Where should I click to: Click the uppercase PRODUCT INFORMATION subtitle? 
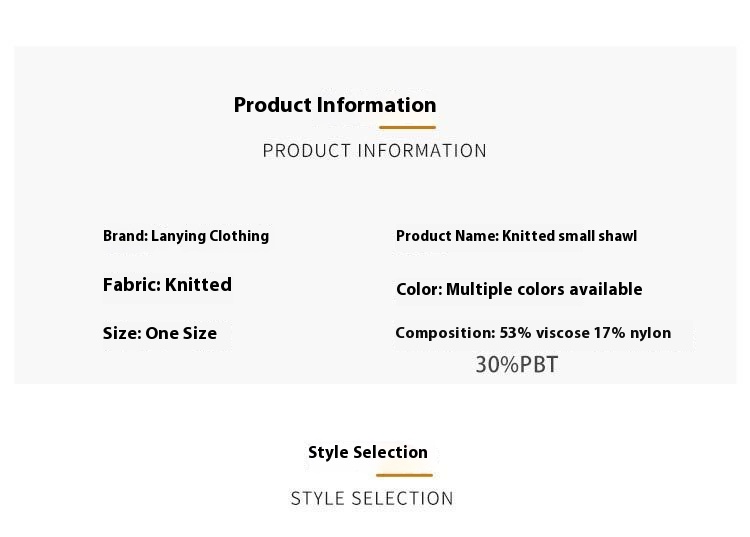tap(375, 151)
